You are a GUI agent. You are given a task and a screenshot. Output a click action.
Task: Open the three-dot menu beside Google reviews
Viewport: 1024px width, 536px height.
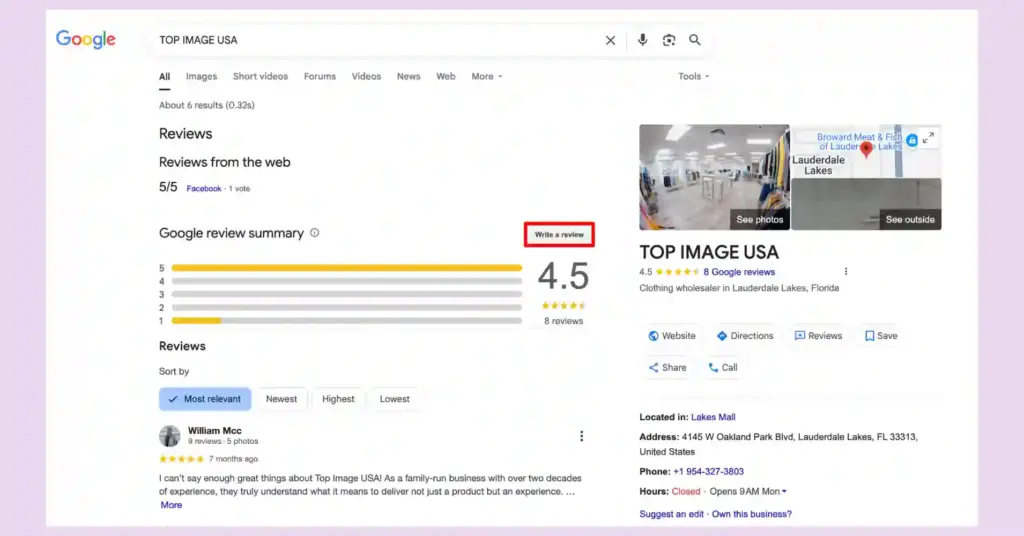point(846,272)
